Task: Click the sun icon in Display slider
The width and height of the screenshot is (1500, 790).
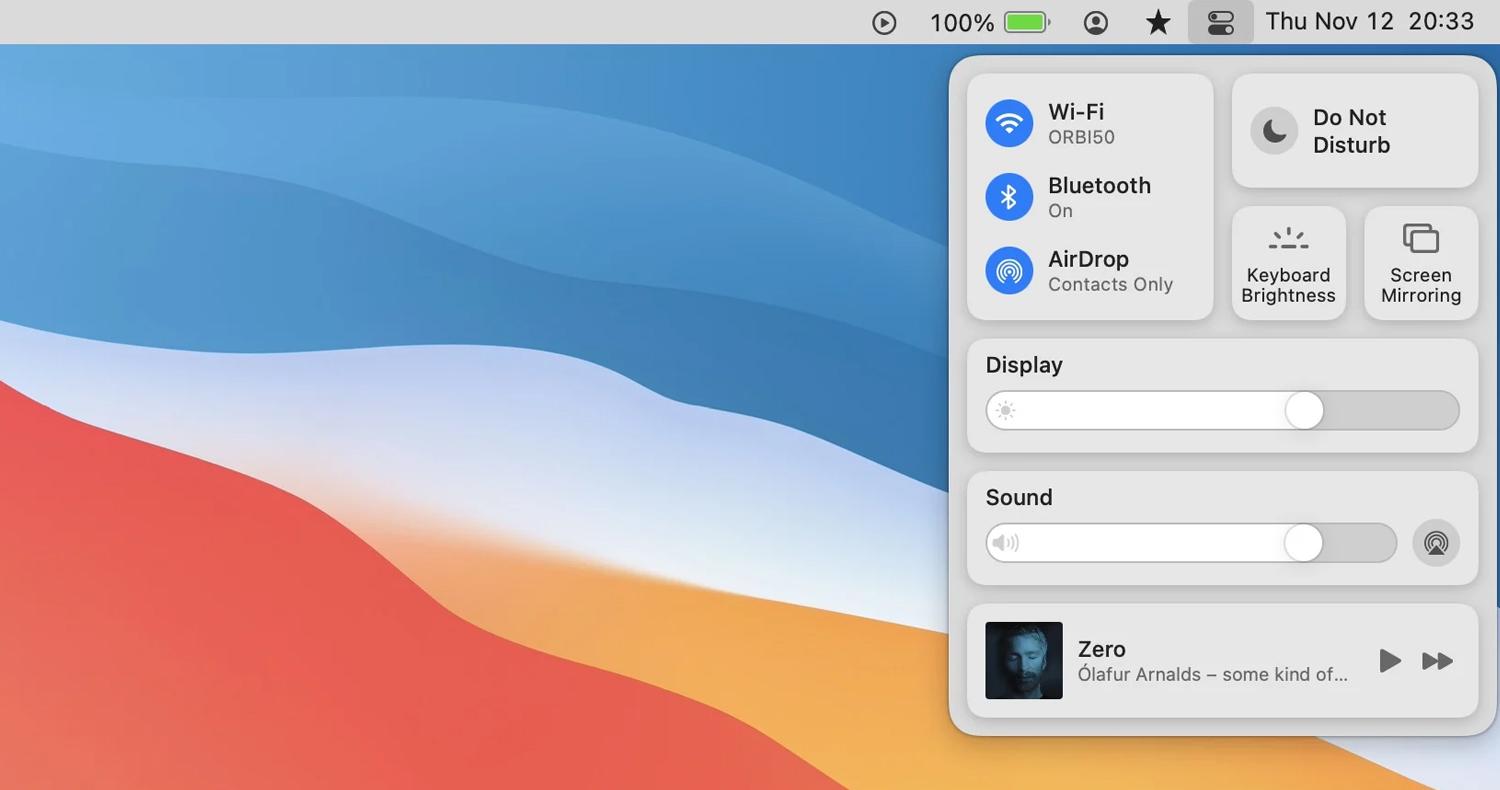Action: (x=1006, y=411)
